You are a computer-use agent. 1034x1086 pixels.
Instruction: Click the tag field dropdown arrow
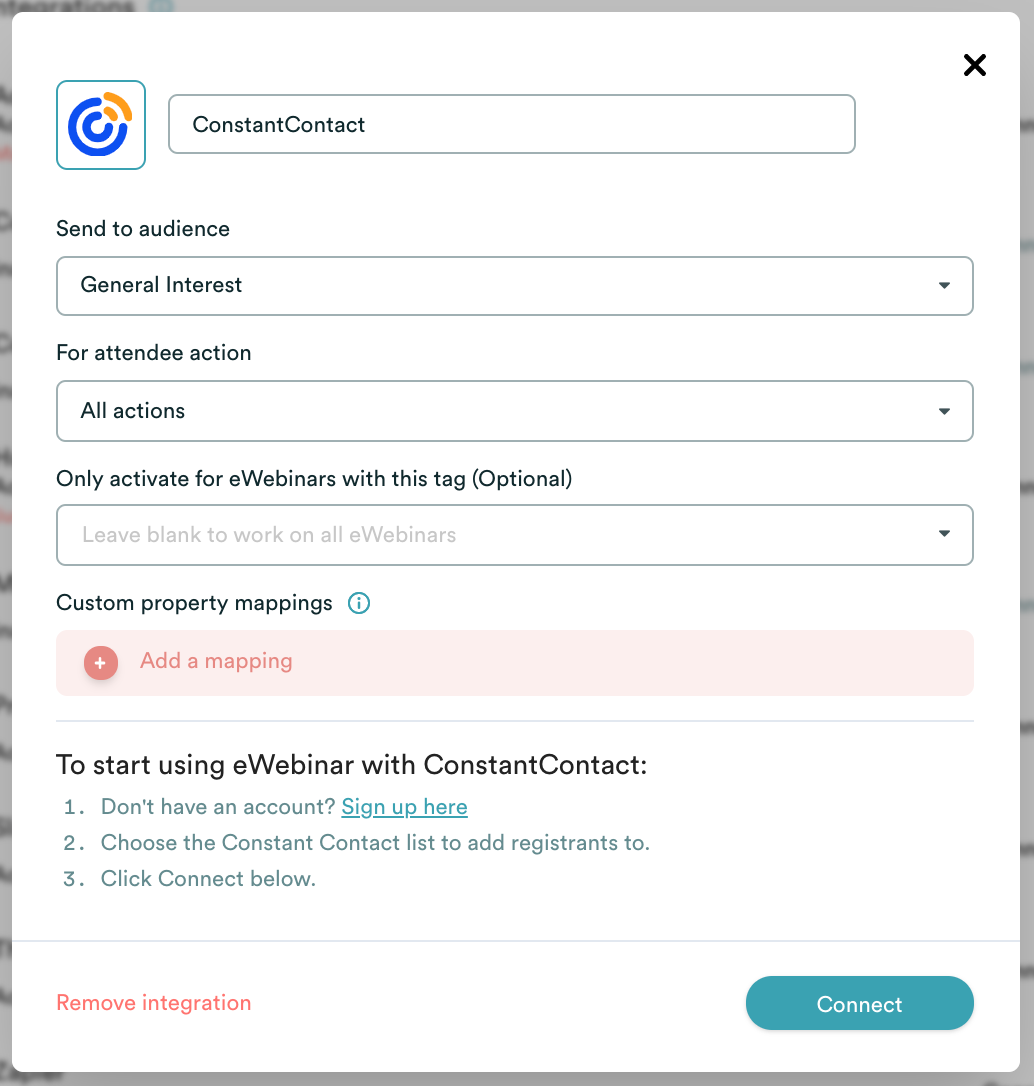point(944,534)
